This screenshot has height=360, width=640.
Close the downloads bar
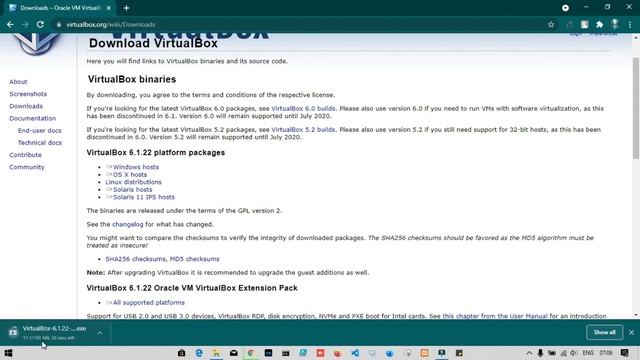[631, 332]
